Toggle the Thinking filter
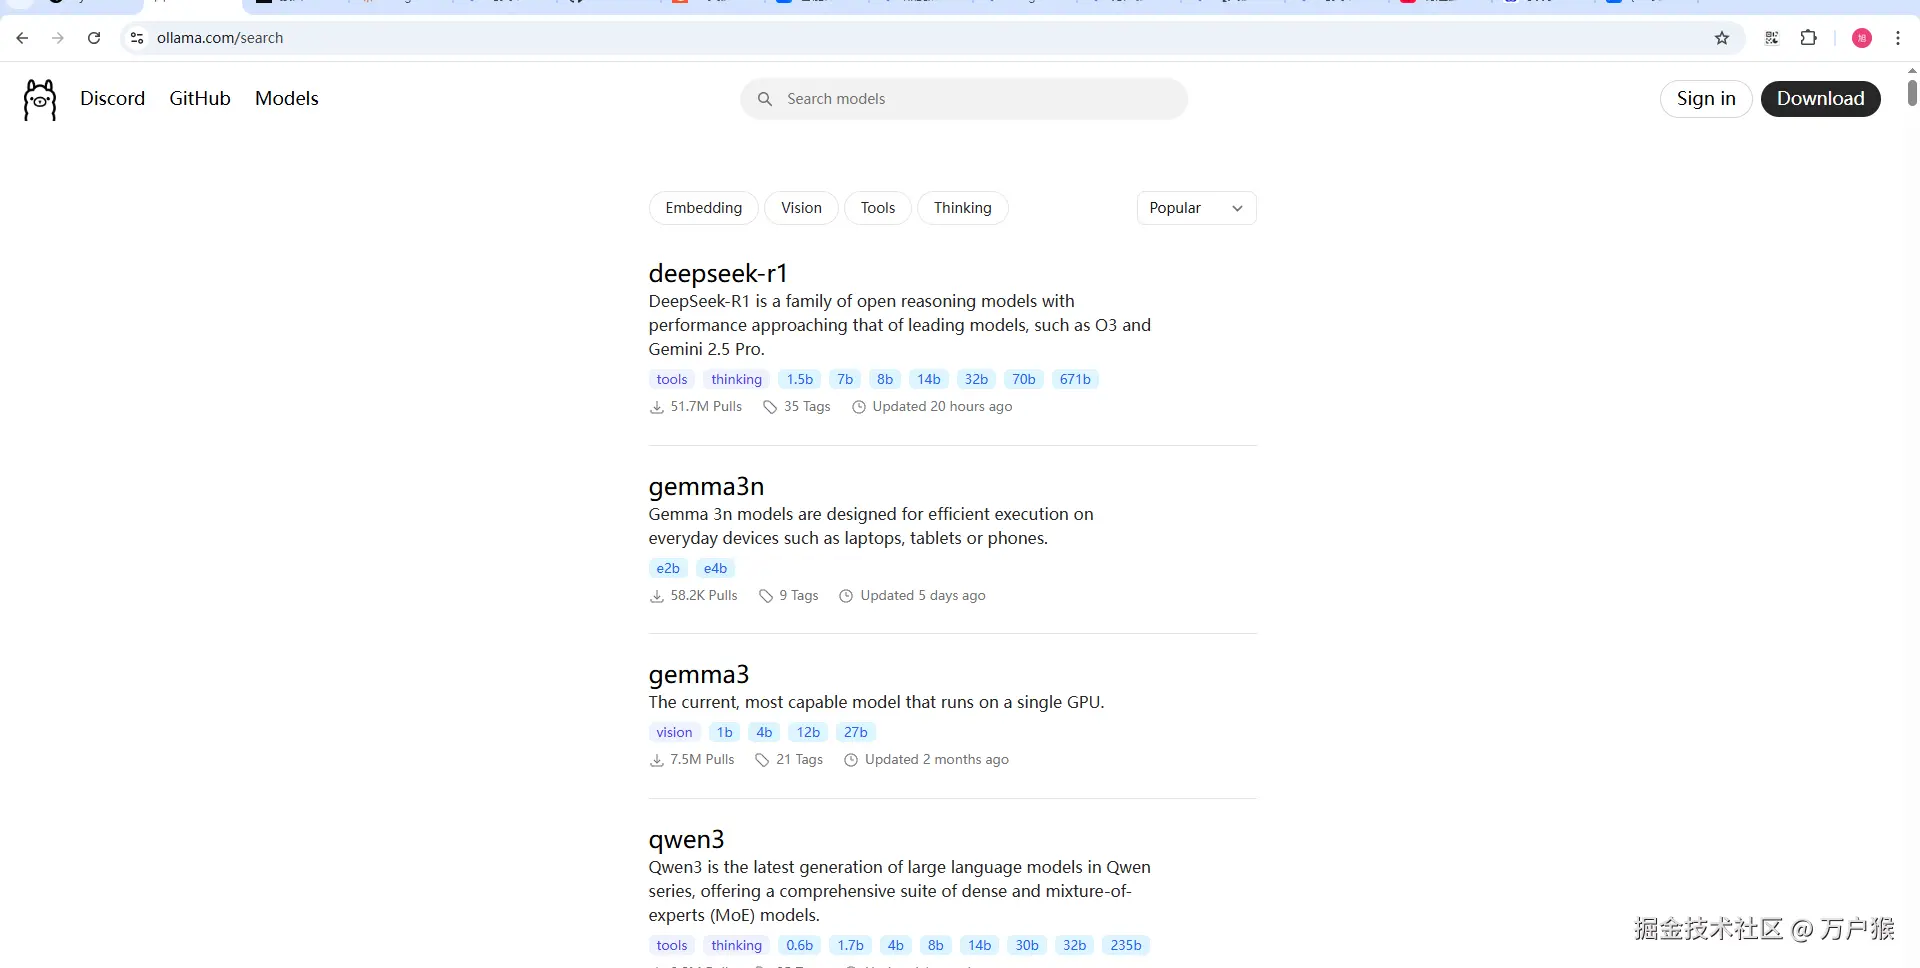This screenshot has height=968, width=1920. (963, 208)
